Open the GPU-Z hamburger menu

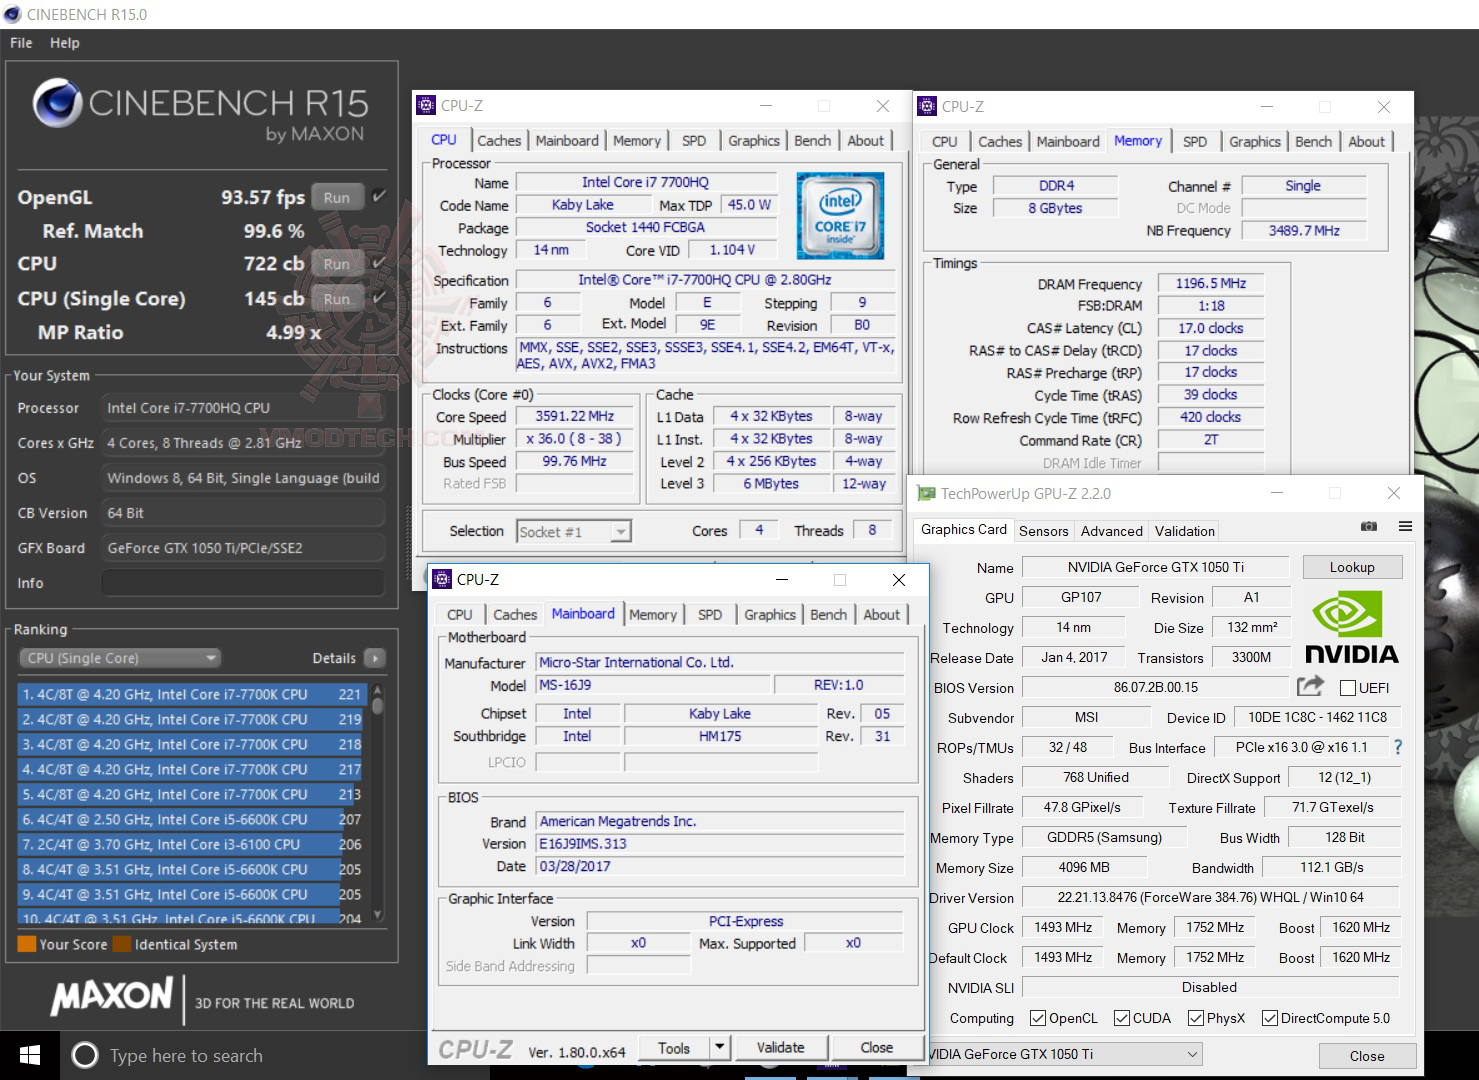pos(1405,527)
